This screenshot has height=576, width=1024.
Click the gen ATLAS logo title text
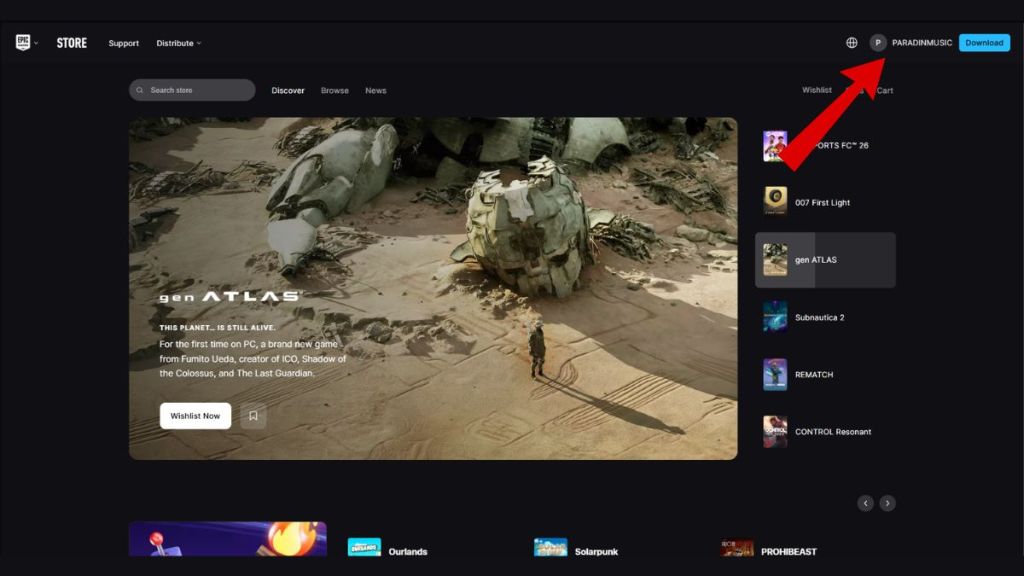(x=230, y=297)
